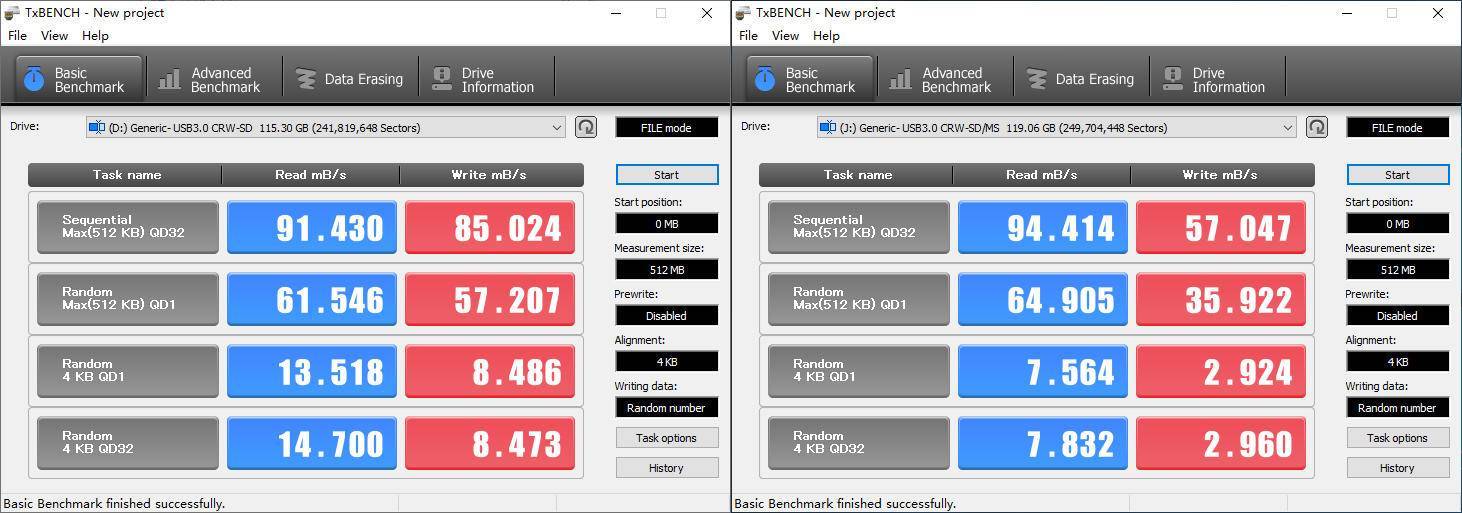Switch to Data Erasing in left window
The height and width of the screenshot is (513, 1462).
click(x=349, y=80)
